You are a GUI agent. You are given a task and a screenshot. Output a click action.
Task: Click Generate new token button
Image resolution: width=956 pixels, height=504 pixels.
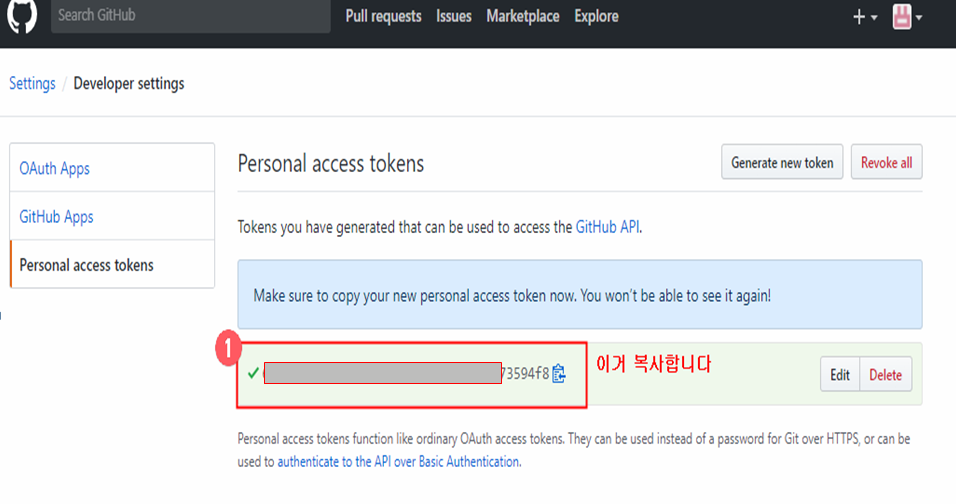[x=782, y=162]
